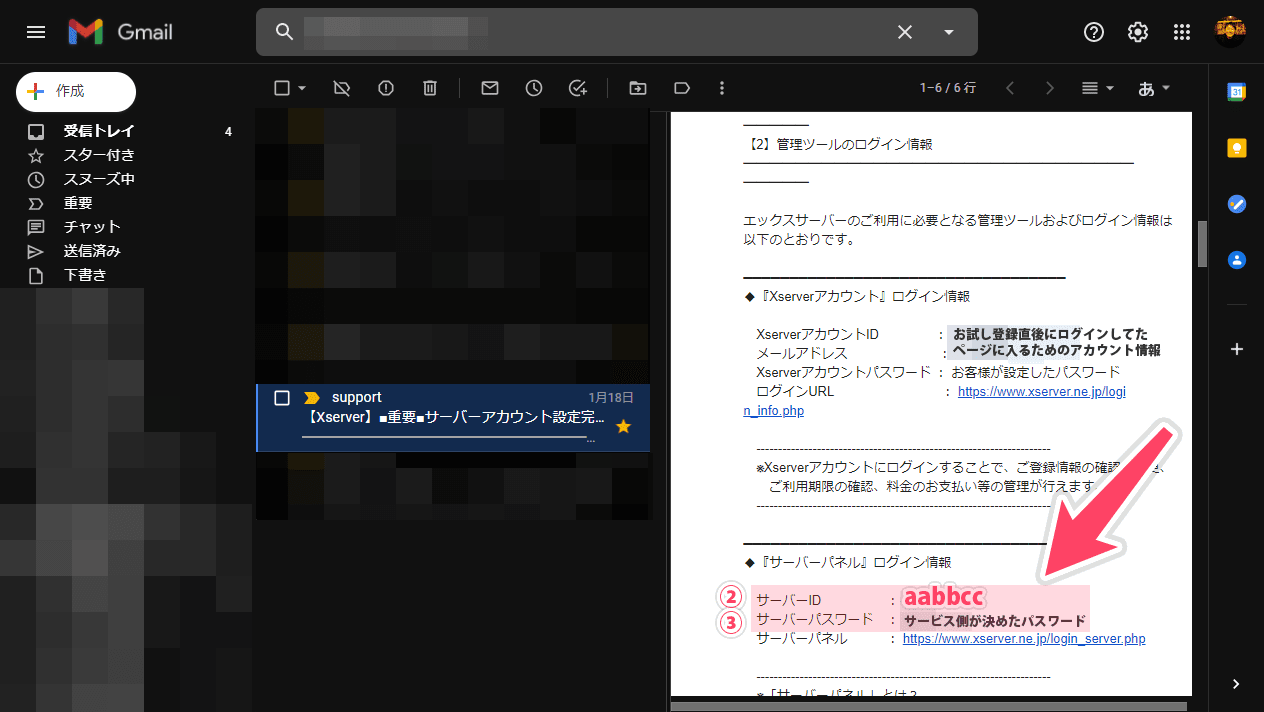1264x712 pixels.
Task: Open the 【Xserver】 support email row
Action: click(x=453, y=418)
